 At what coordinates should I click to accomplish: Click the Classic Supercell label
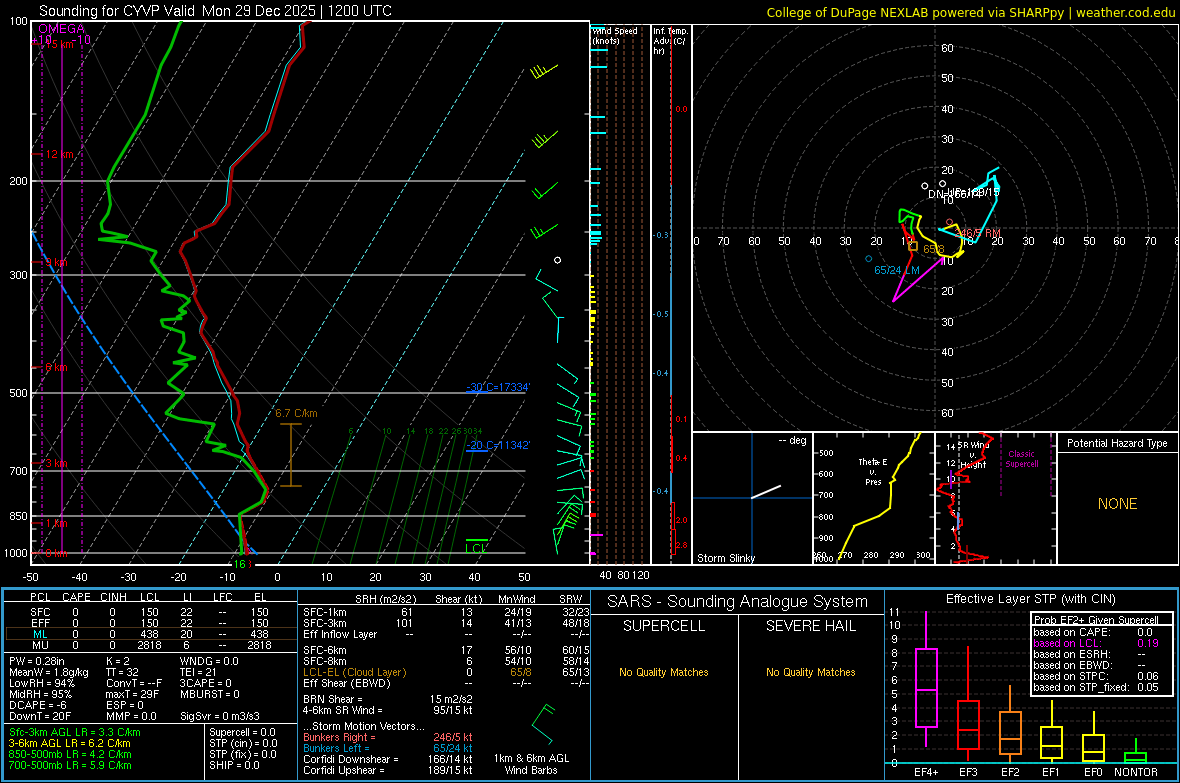click(1021, 459)
